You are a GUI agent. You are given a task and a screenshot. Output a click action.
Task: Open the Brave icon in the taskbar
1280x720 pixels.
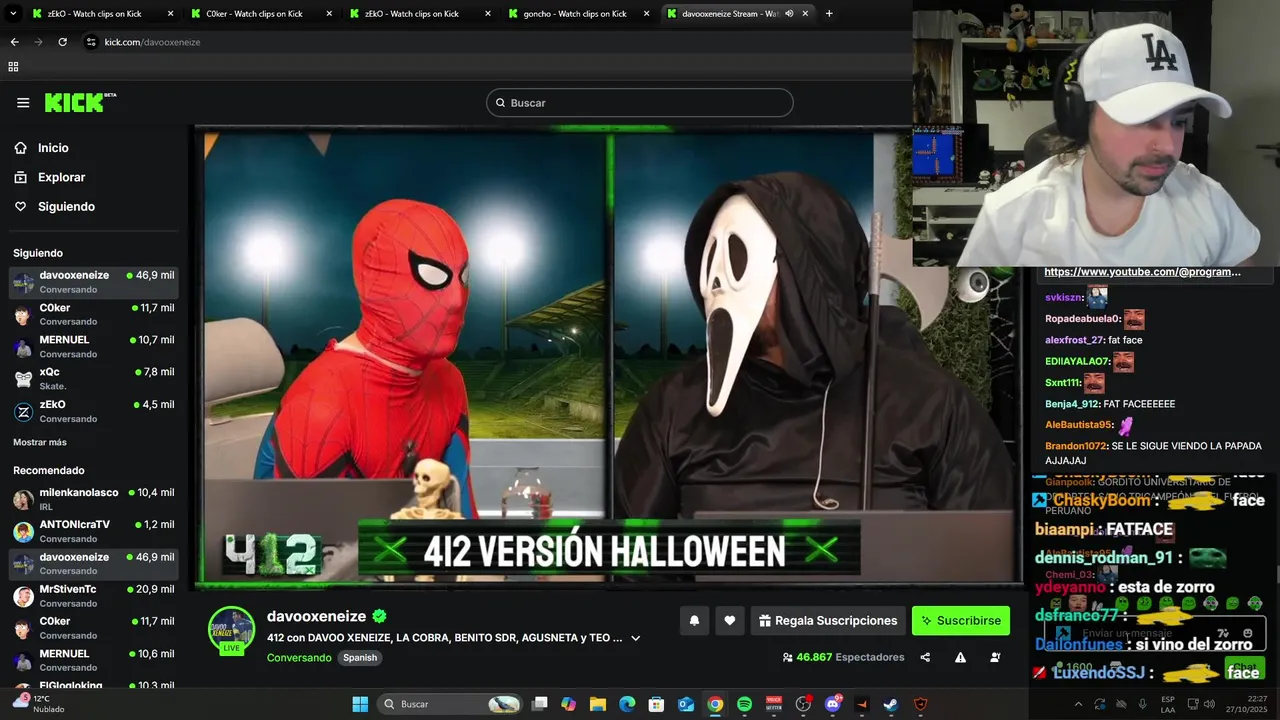(921, 704)
